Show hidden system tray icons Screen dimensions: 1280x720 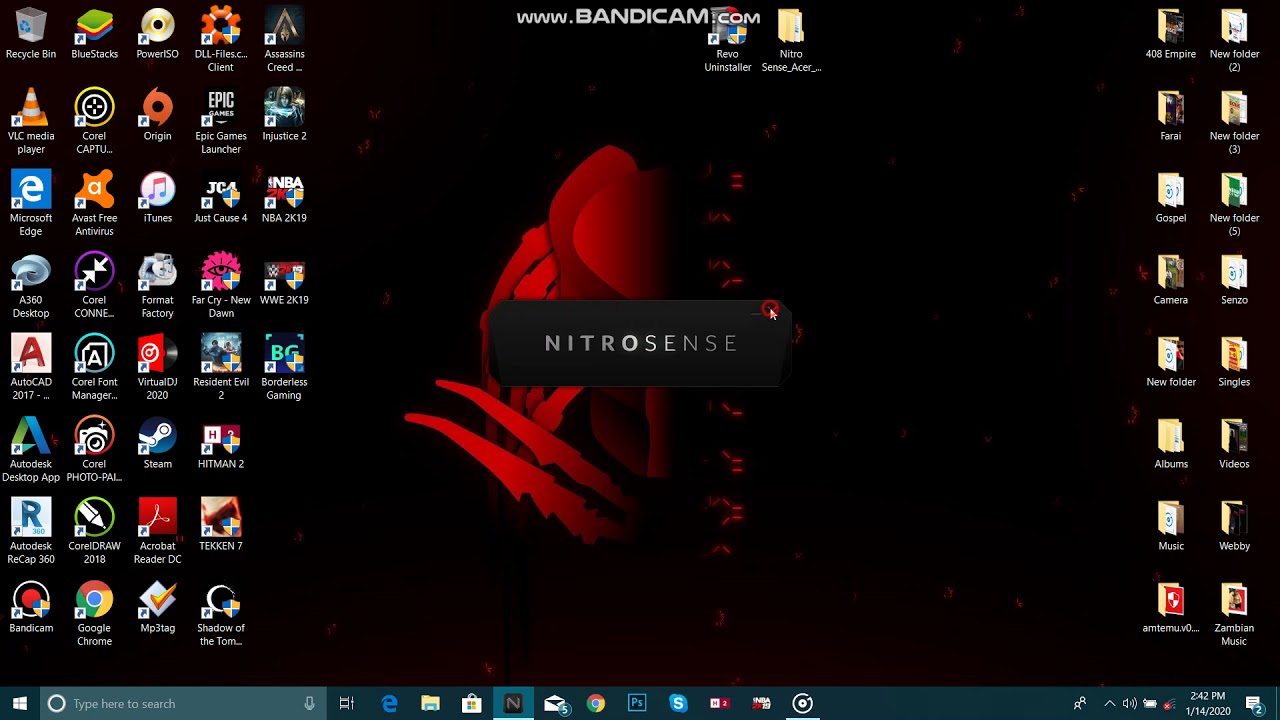[1109, 703]
